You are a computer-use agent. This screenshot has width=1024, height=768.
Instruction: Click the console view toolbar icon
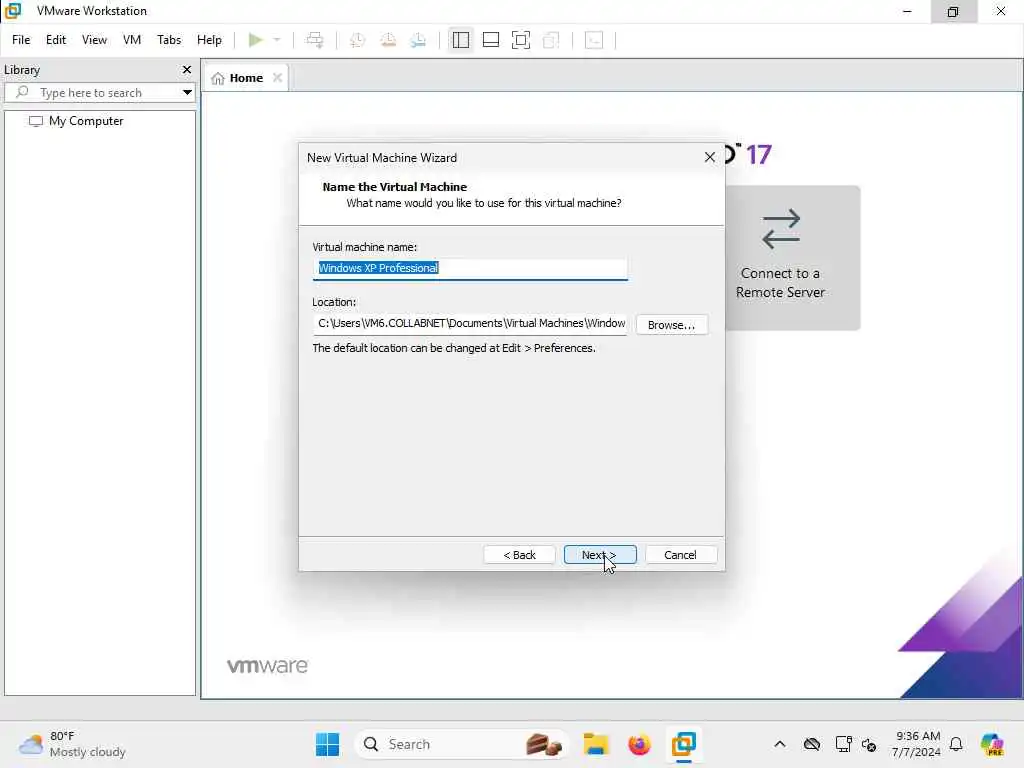pyautogui.click(x=594, y=40)
